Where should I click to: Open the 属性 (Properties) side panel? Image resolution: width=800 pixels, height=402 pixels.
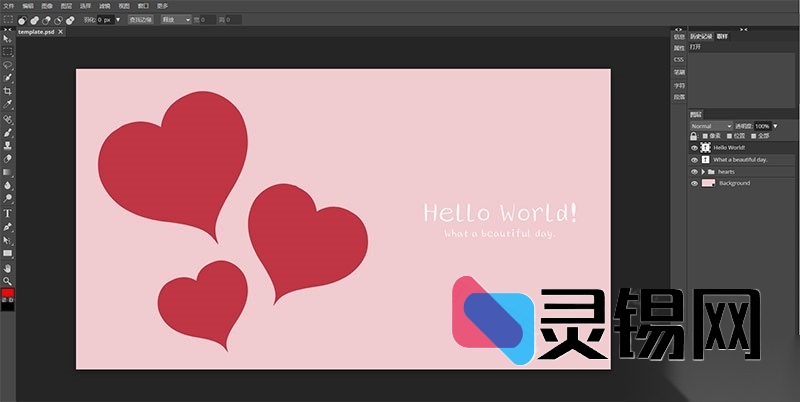679,48
